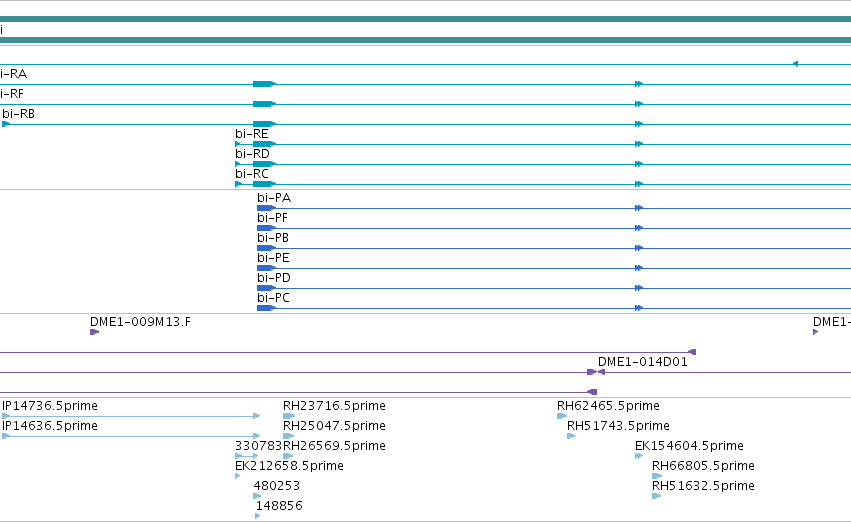Click the RH25047.5prime EST label
851x522 pixels.
334,426
